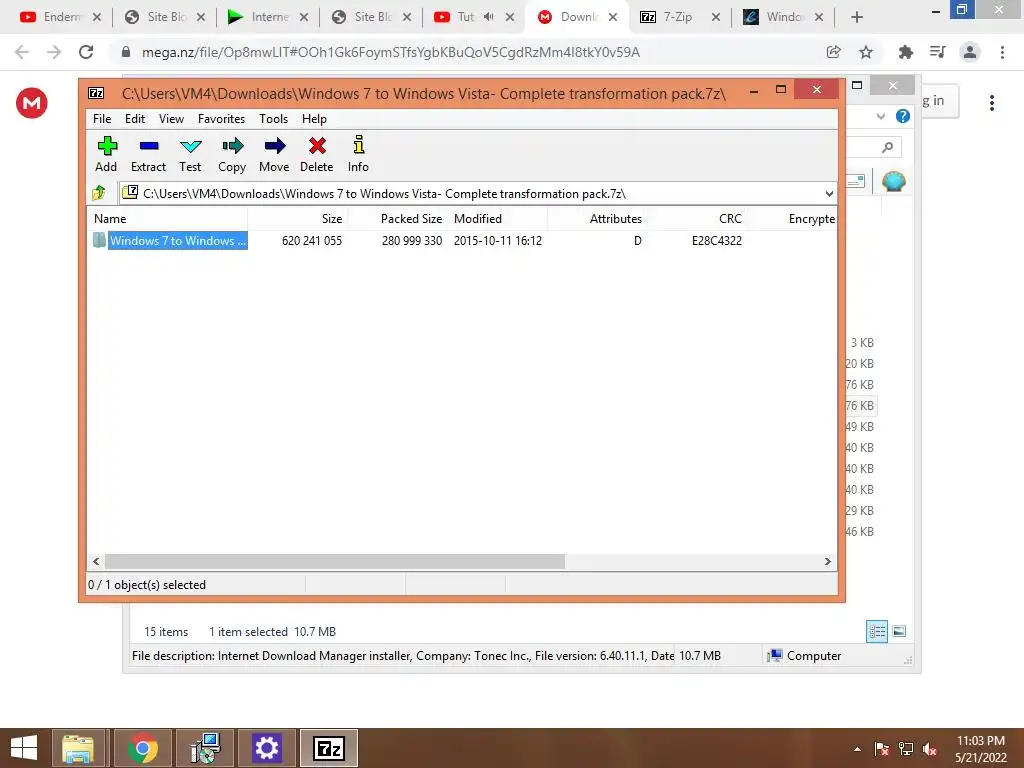Viewport: 1024px width, 768px height.
Task: Sort by the Size column header
Action: 297,219
